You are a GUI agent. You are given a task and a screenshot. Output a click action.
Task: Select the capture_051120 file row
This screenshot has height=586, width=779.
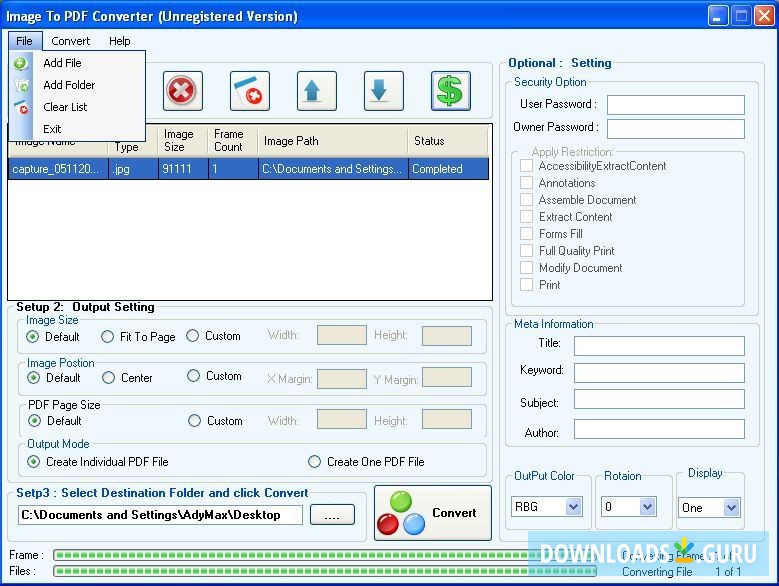248,169
